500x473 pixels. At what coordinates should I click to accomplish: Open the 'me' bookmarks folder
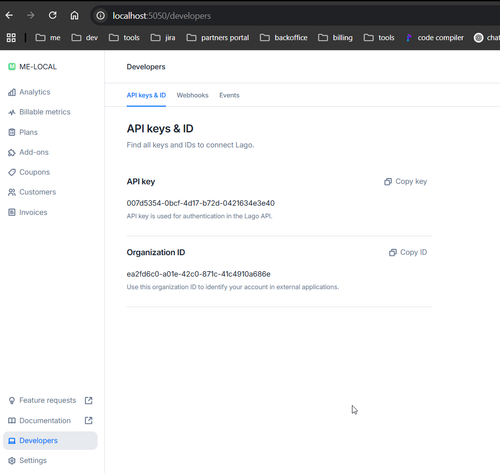point(48,38)
